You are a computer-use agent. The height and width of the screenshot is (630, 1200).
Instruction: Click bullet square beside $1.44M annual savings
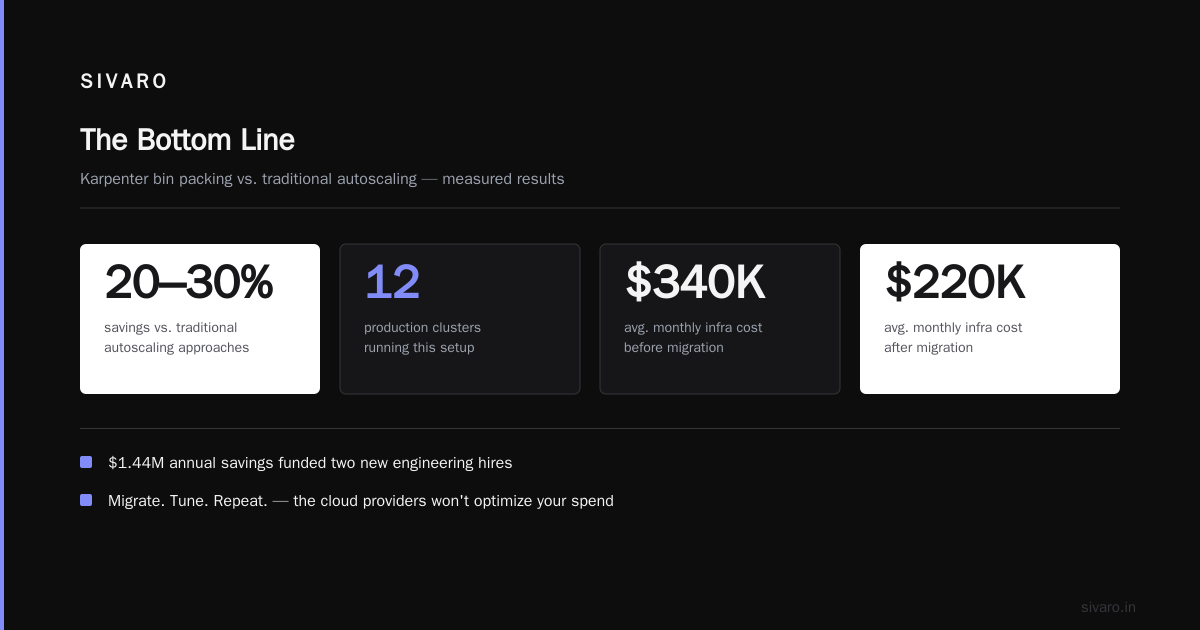(86, 462)
